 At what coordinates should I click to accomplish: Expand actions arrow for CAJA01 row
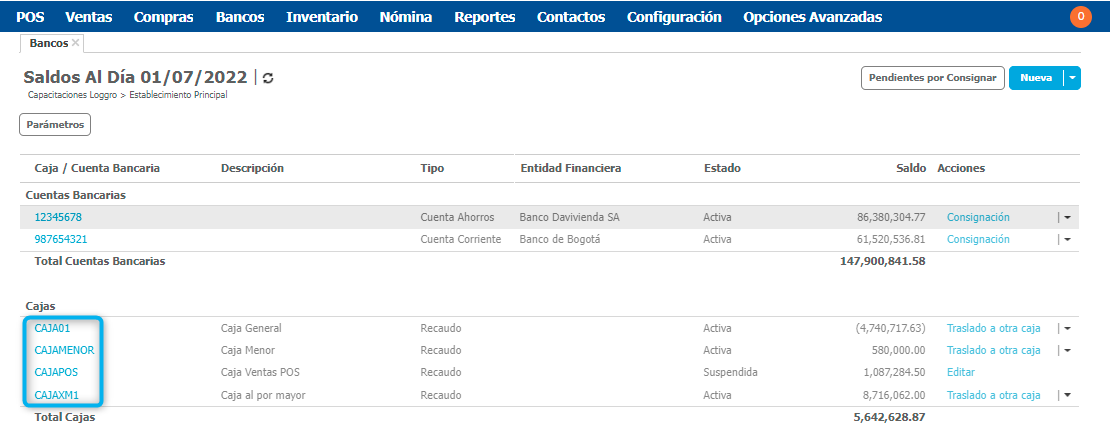[x=1067, y=328]
